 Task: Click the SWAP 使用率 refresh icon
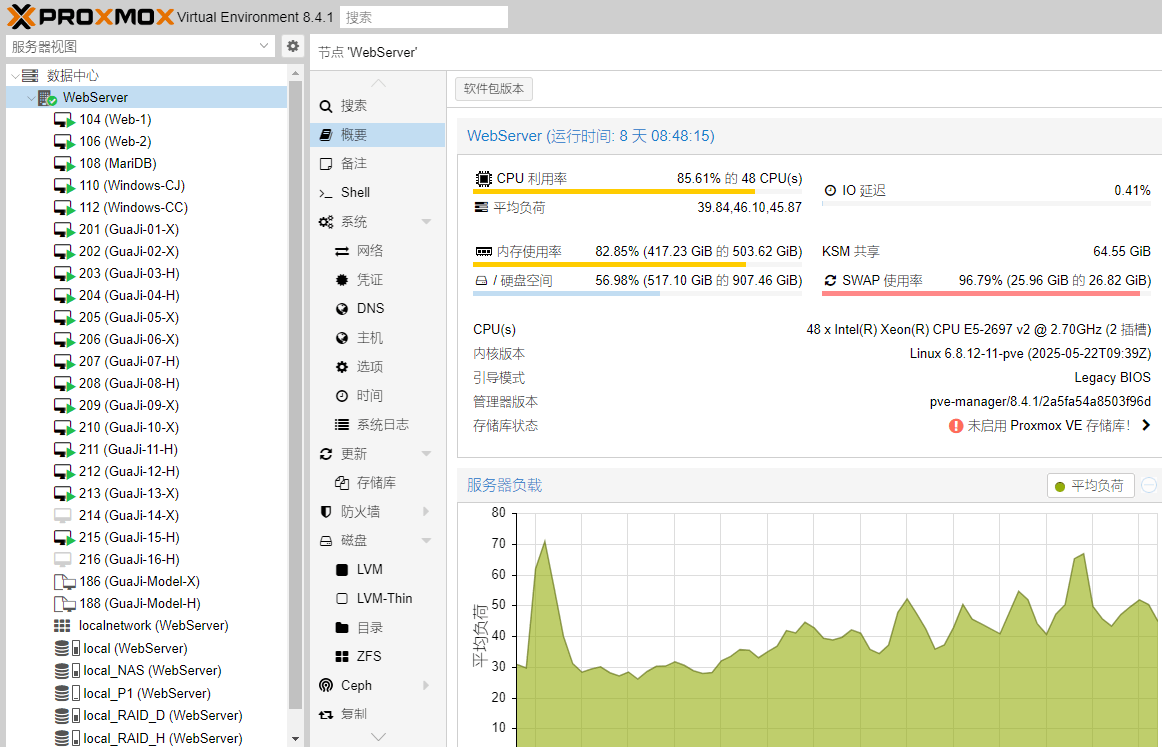[830, 280]
